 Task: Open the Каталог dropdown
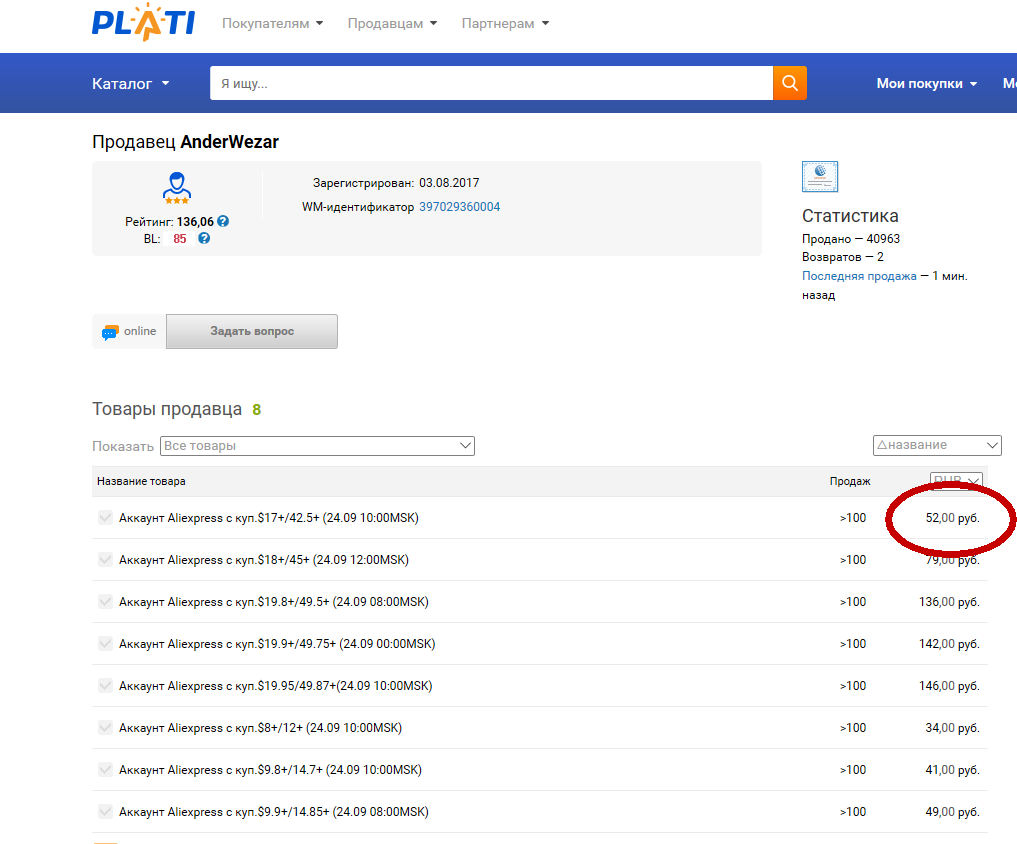point(130,84)
